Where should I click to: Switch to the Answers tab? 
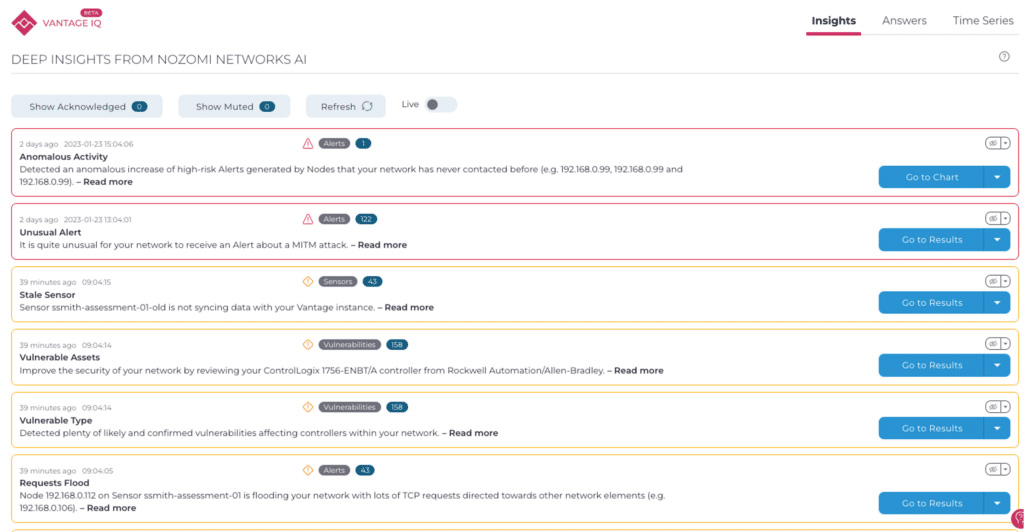coord(904,21)
